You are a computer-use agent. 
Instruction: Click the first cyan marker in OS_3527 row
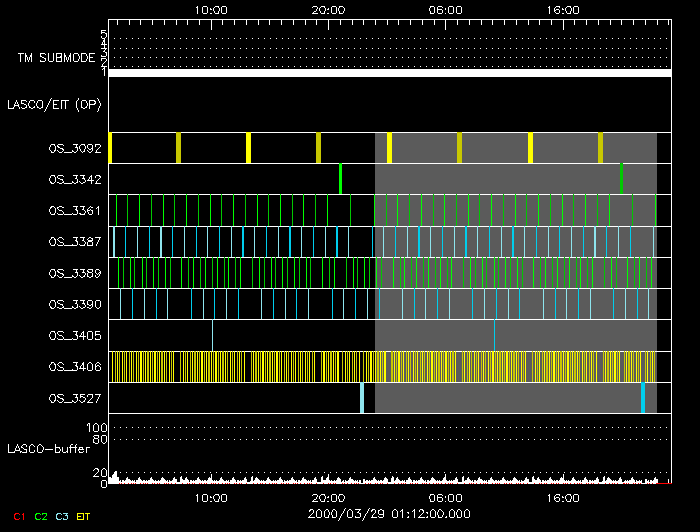coord(361,398)
